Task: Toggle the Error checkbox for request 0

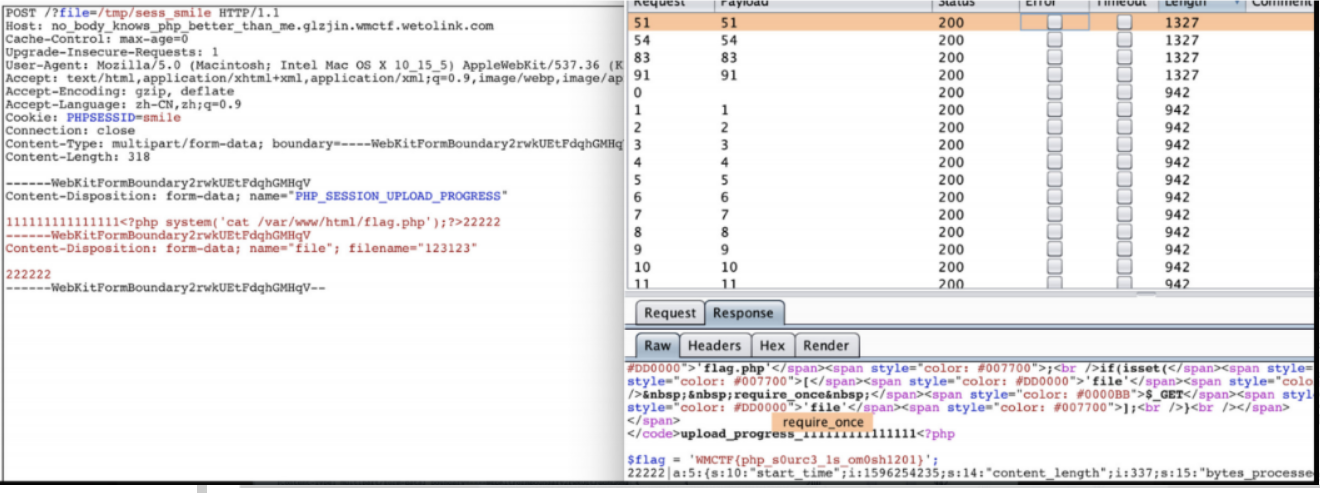Action: (1054, 92)
